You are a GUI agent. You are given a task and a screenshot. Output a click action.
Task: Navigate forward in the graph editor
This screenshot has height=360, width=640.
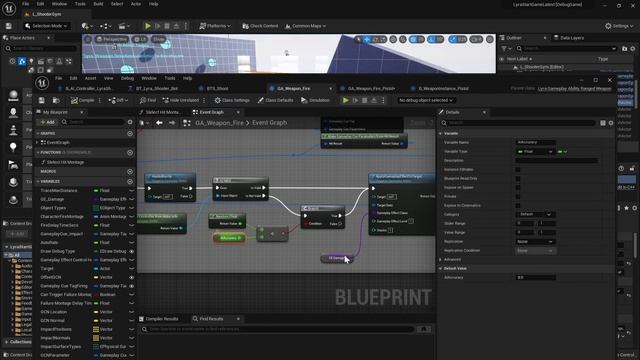pos(172,123)
